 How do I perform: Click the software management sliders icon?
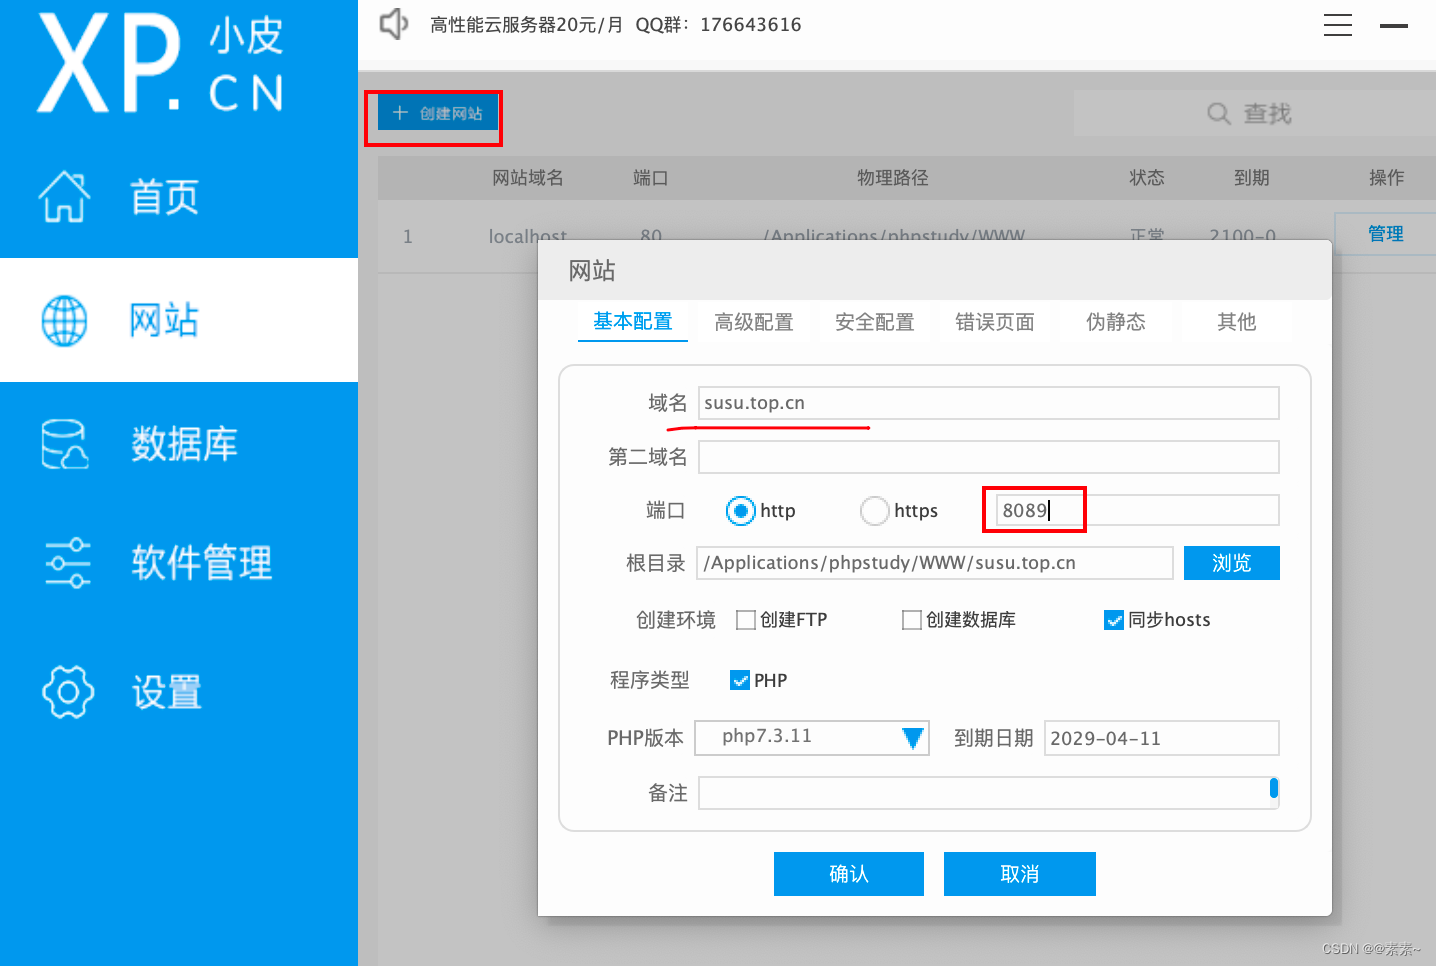pos(67,563)
